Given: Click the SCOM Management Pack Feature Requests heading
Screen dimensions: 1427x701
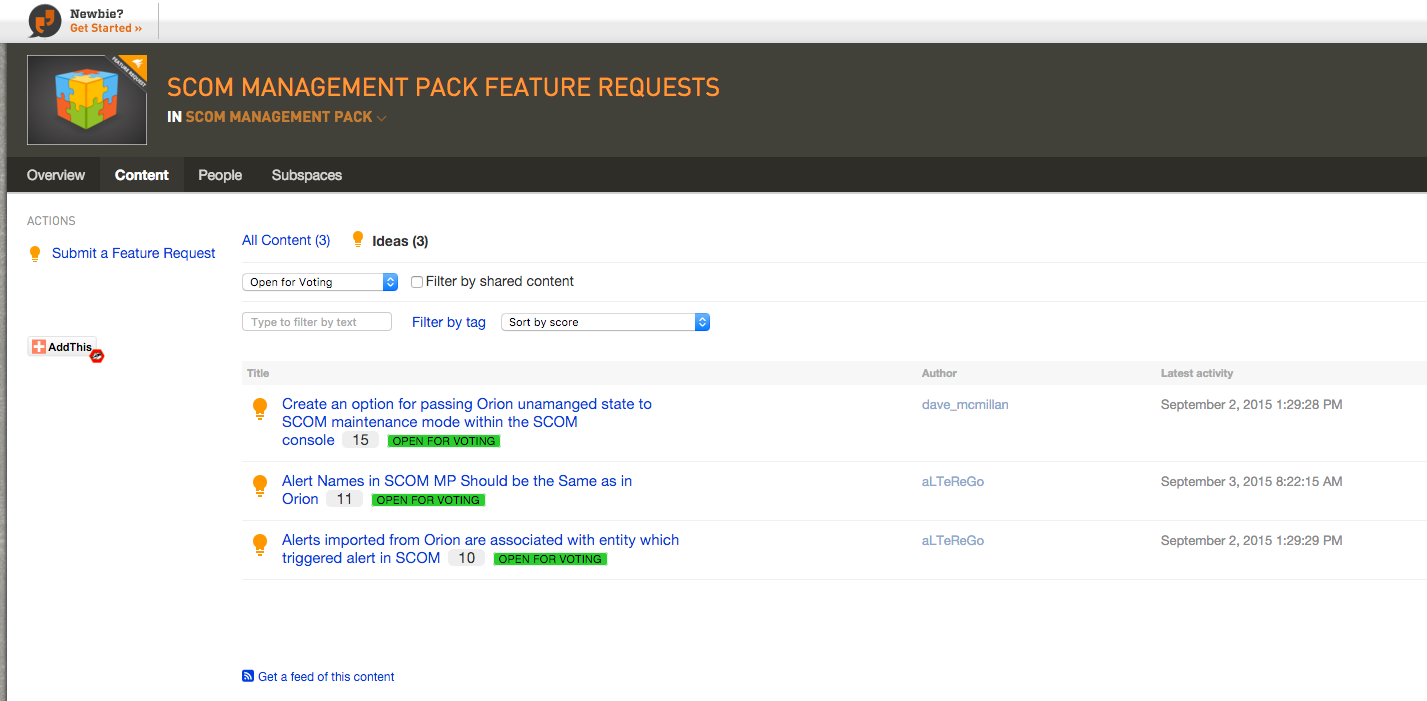Looking at the screenshot, I should point(443,87).
